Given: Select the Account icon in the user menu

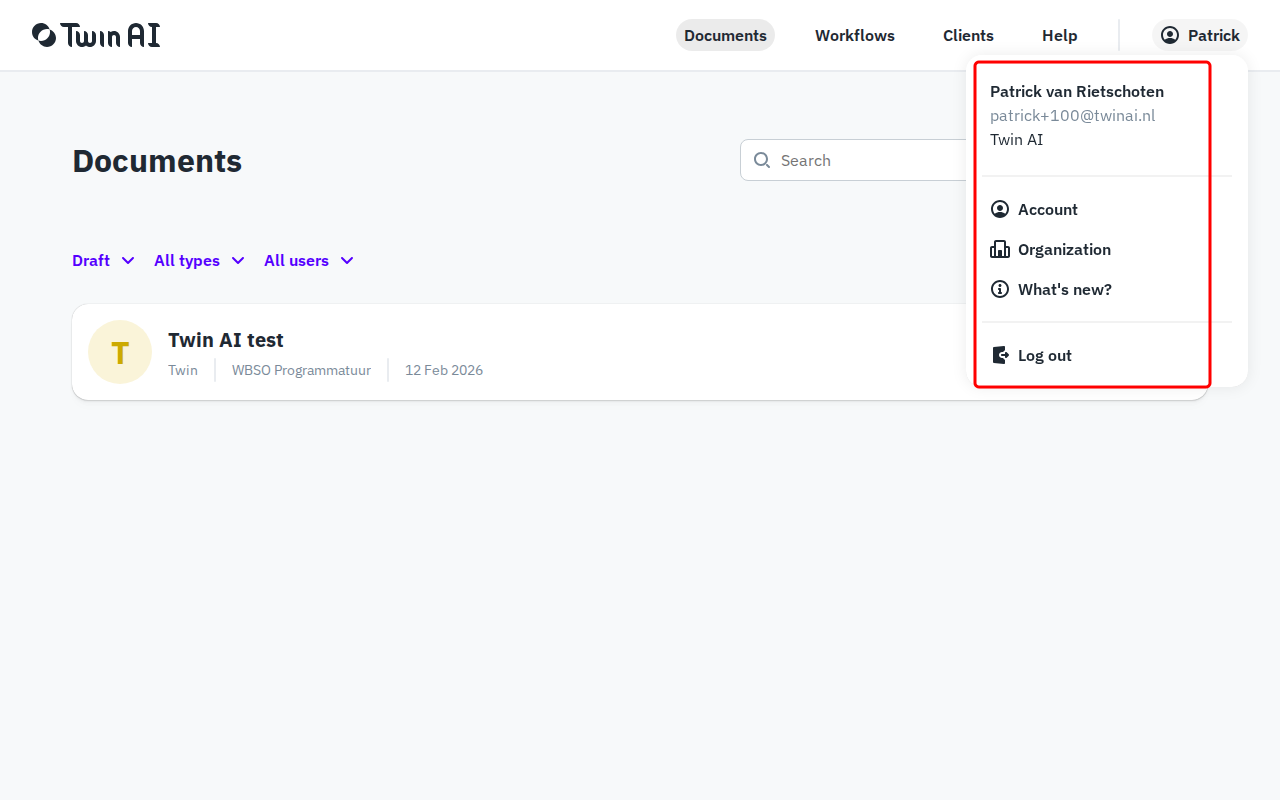Looking at the screenshot, I should [x=1000, y=209].
